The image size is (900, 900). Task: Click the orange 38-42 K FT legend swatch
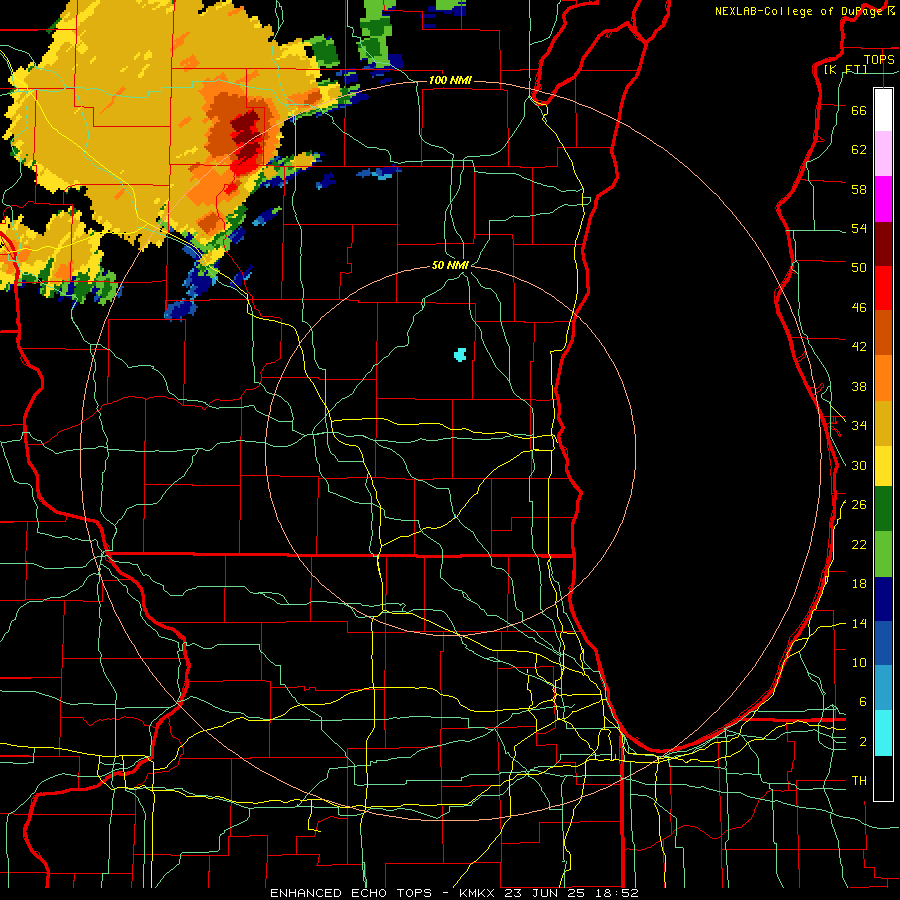883,378
